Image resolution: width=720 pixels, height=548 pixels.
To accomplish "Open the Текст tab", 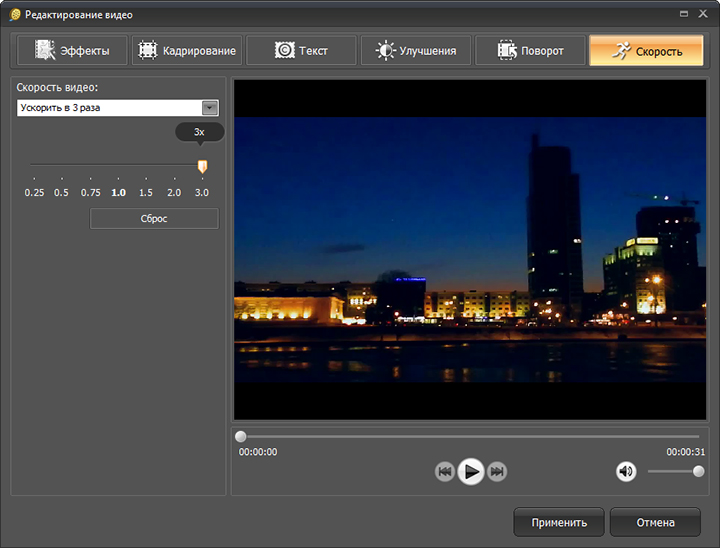I will (301, 51).
